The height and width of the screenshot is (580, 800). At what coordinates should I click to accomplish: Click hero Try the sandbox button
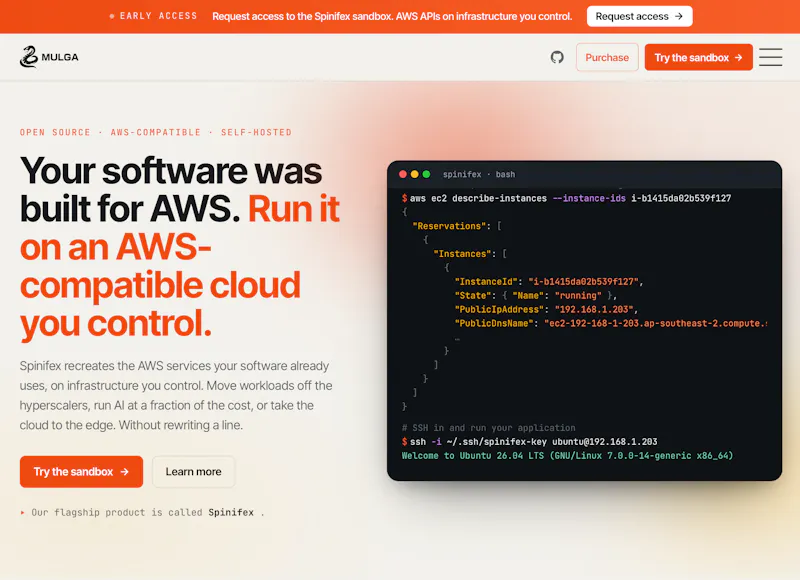[x=81, y=472]
